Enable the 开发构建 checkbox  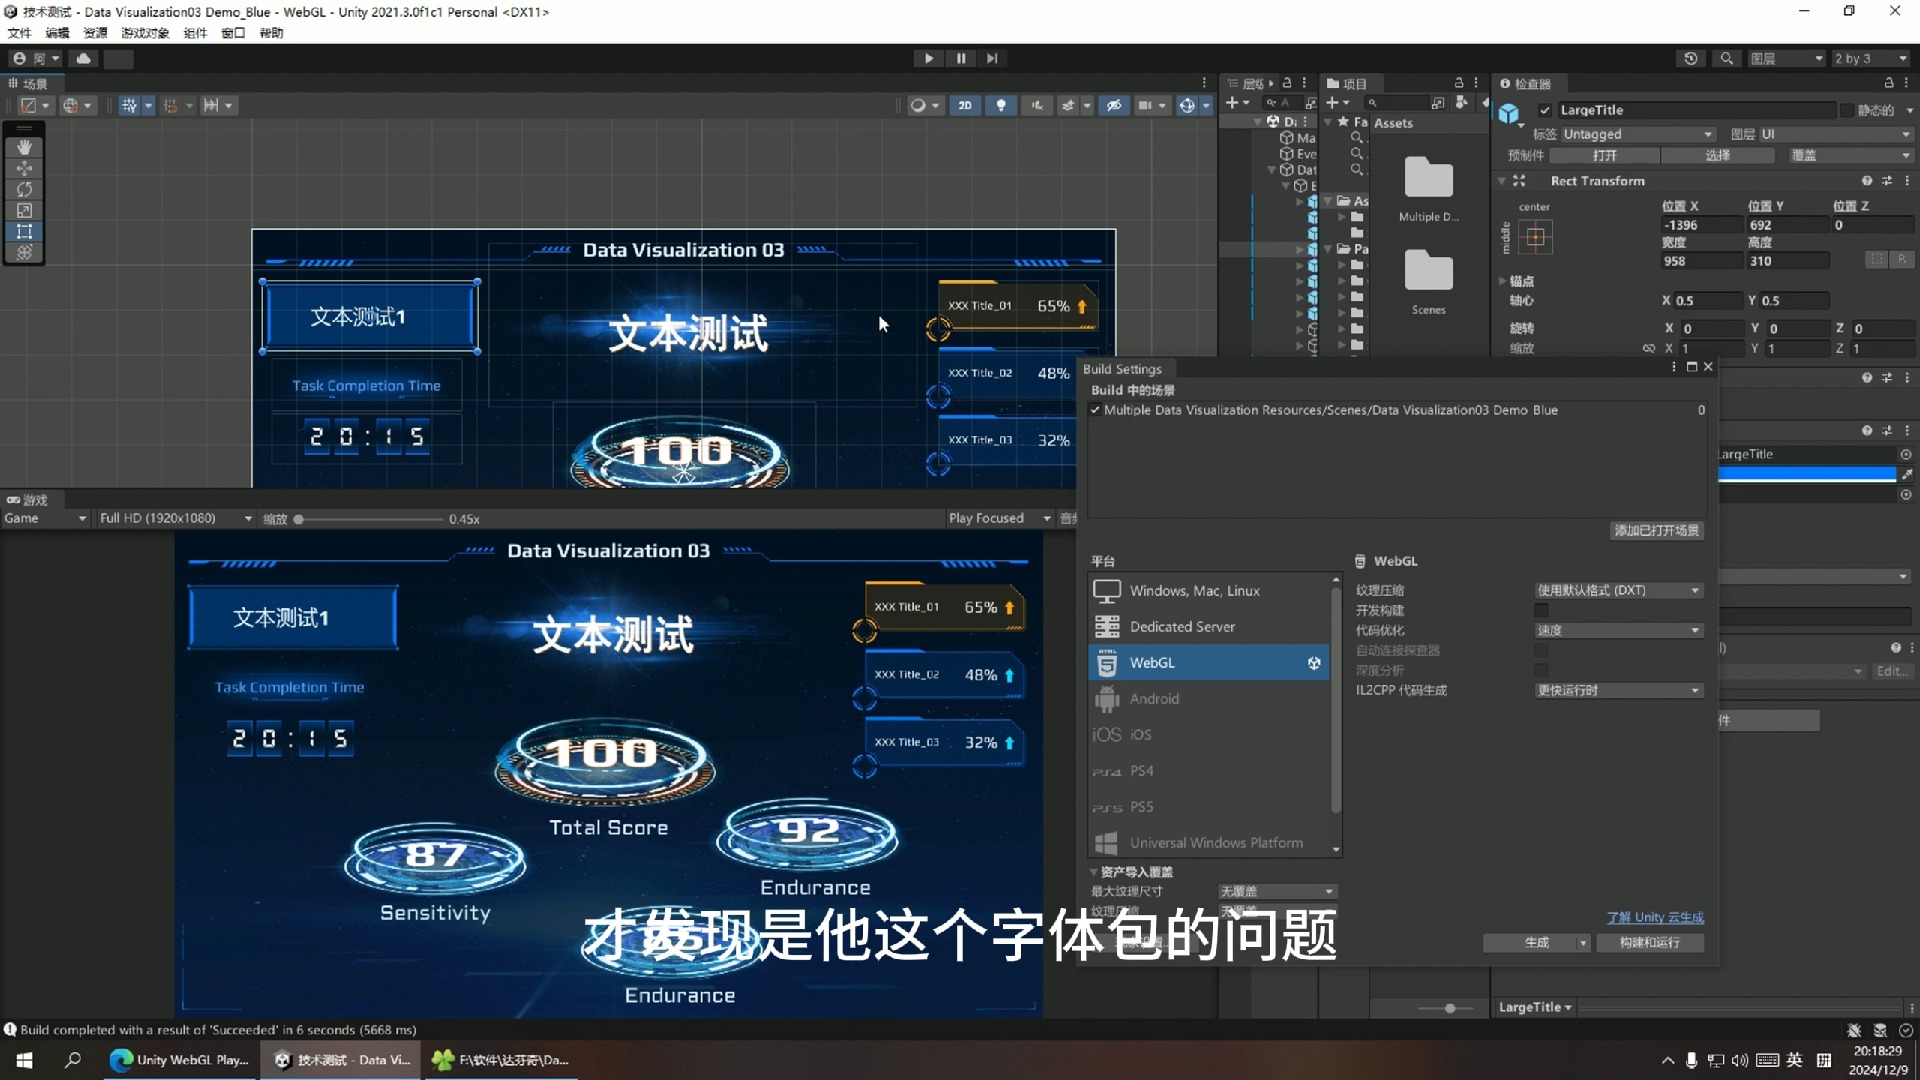(1541, 610)
